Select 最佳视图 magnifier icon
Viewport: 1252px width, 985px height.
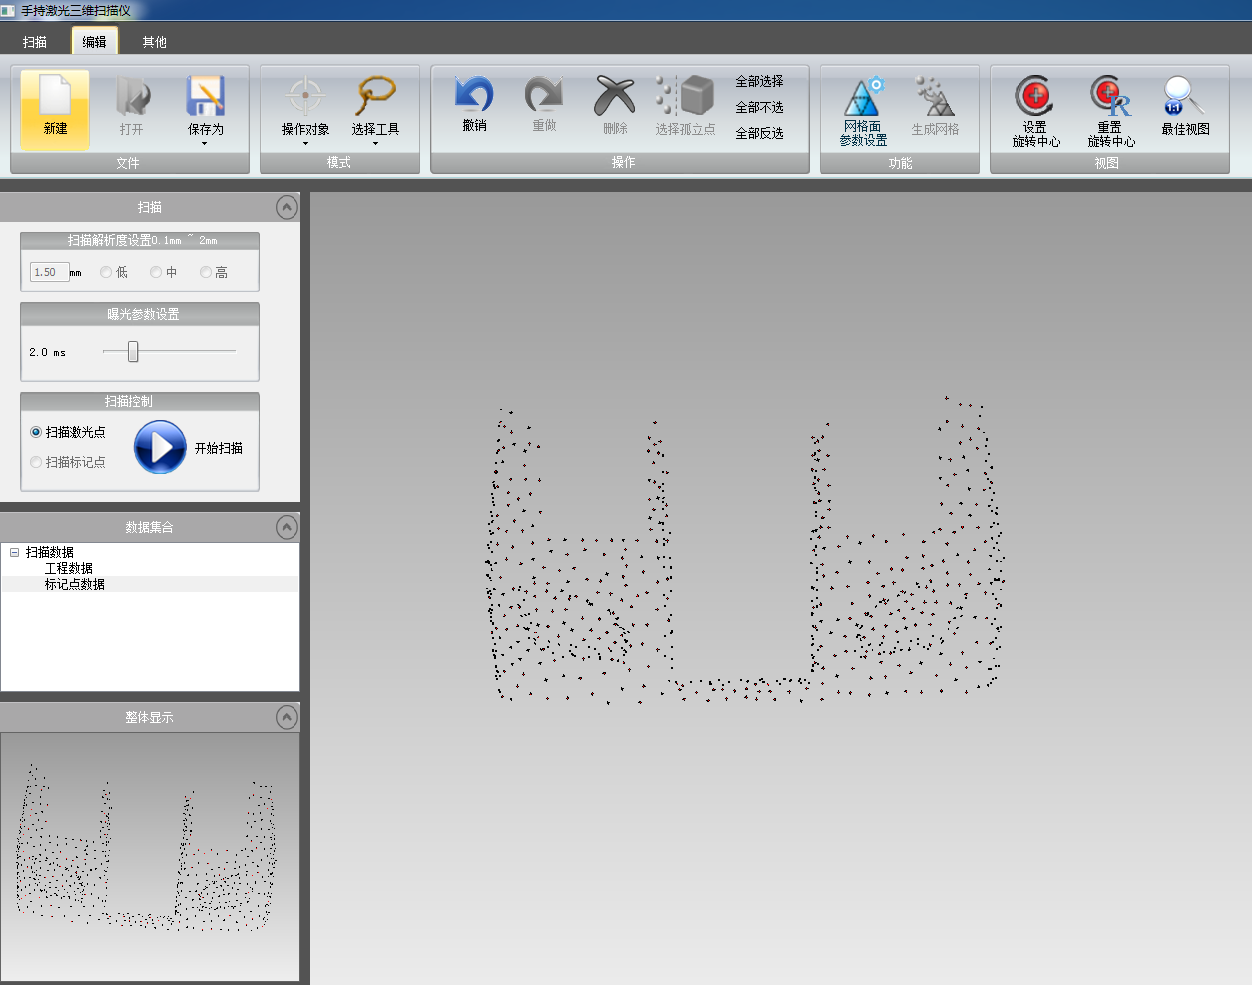click(1185, 97)
